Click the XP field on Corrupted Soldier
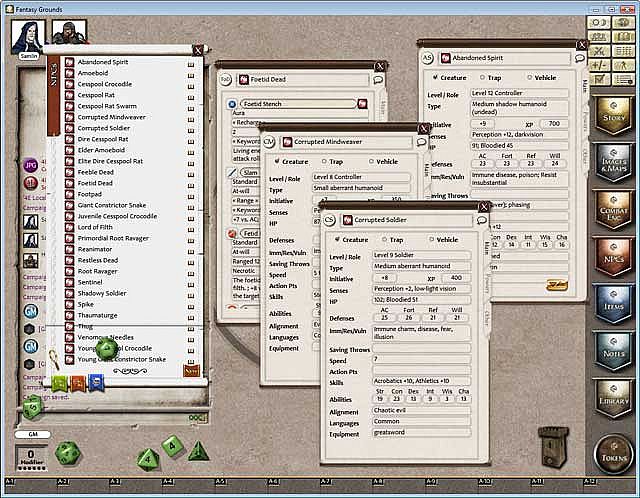This screenshot has width=640, height=498. point(457,278)
